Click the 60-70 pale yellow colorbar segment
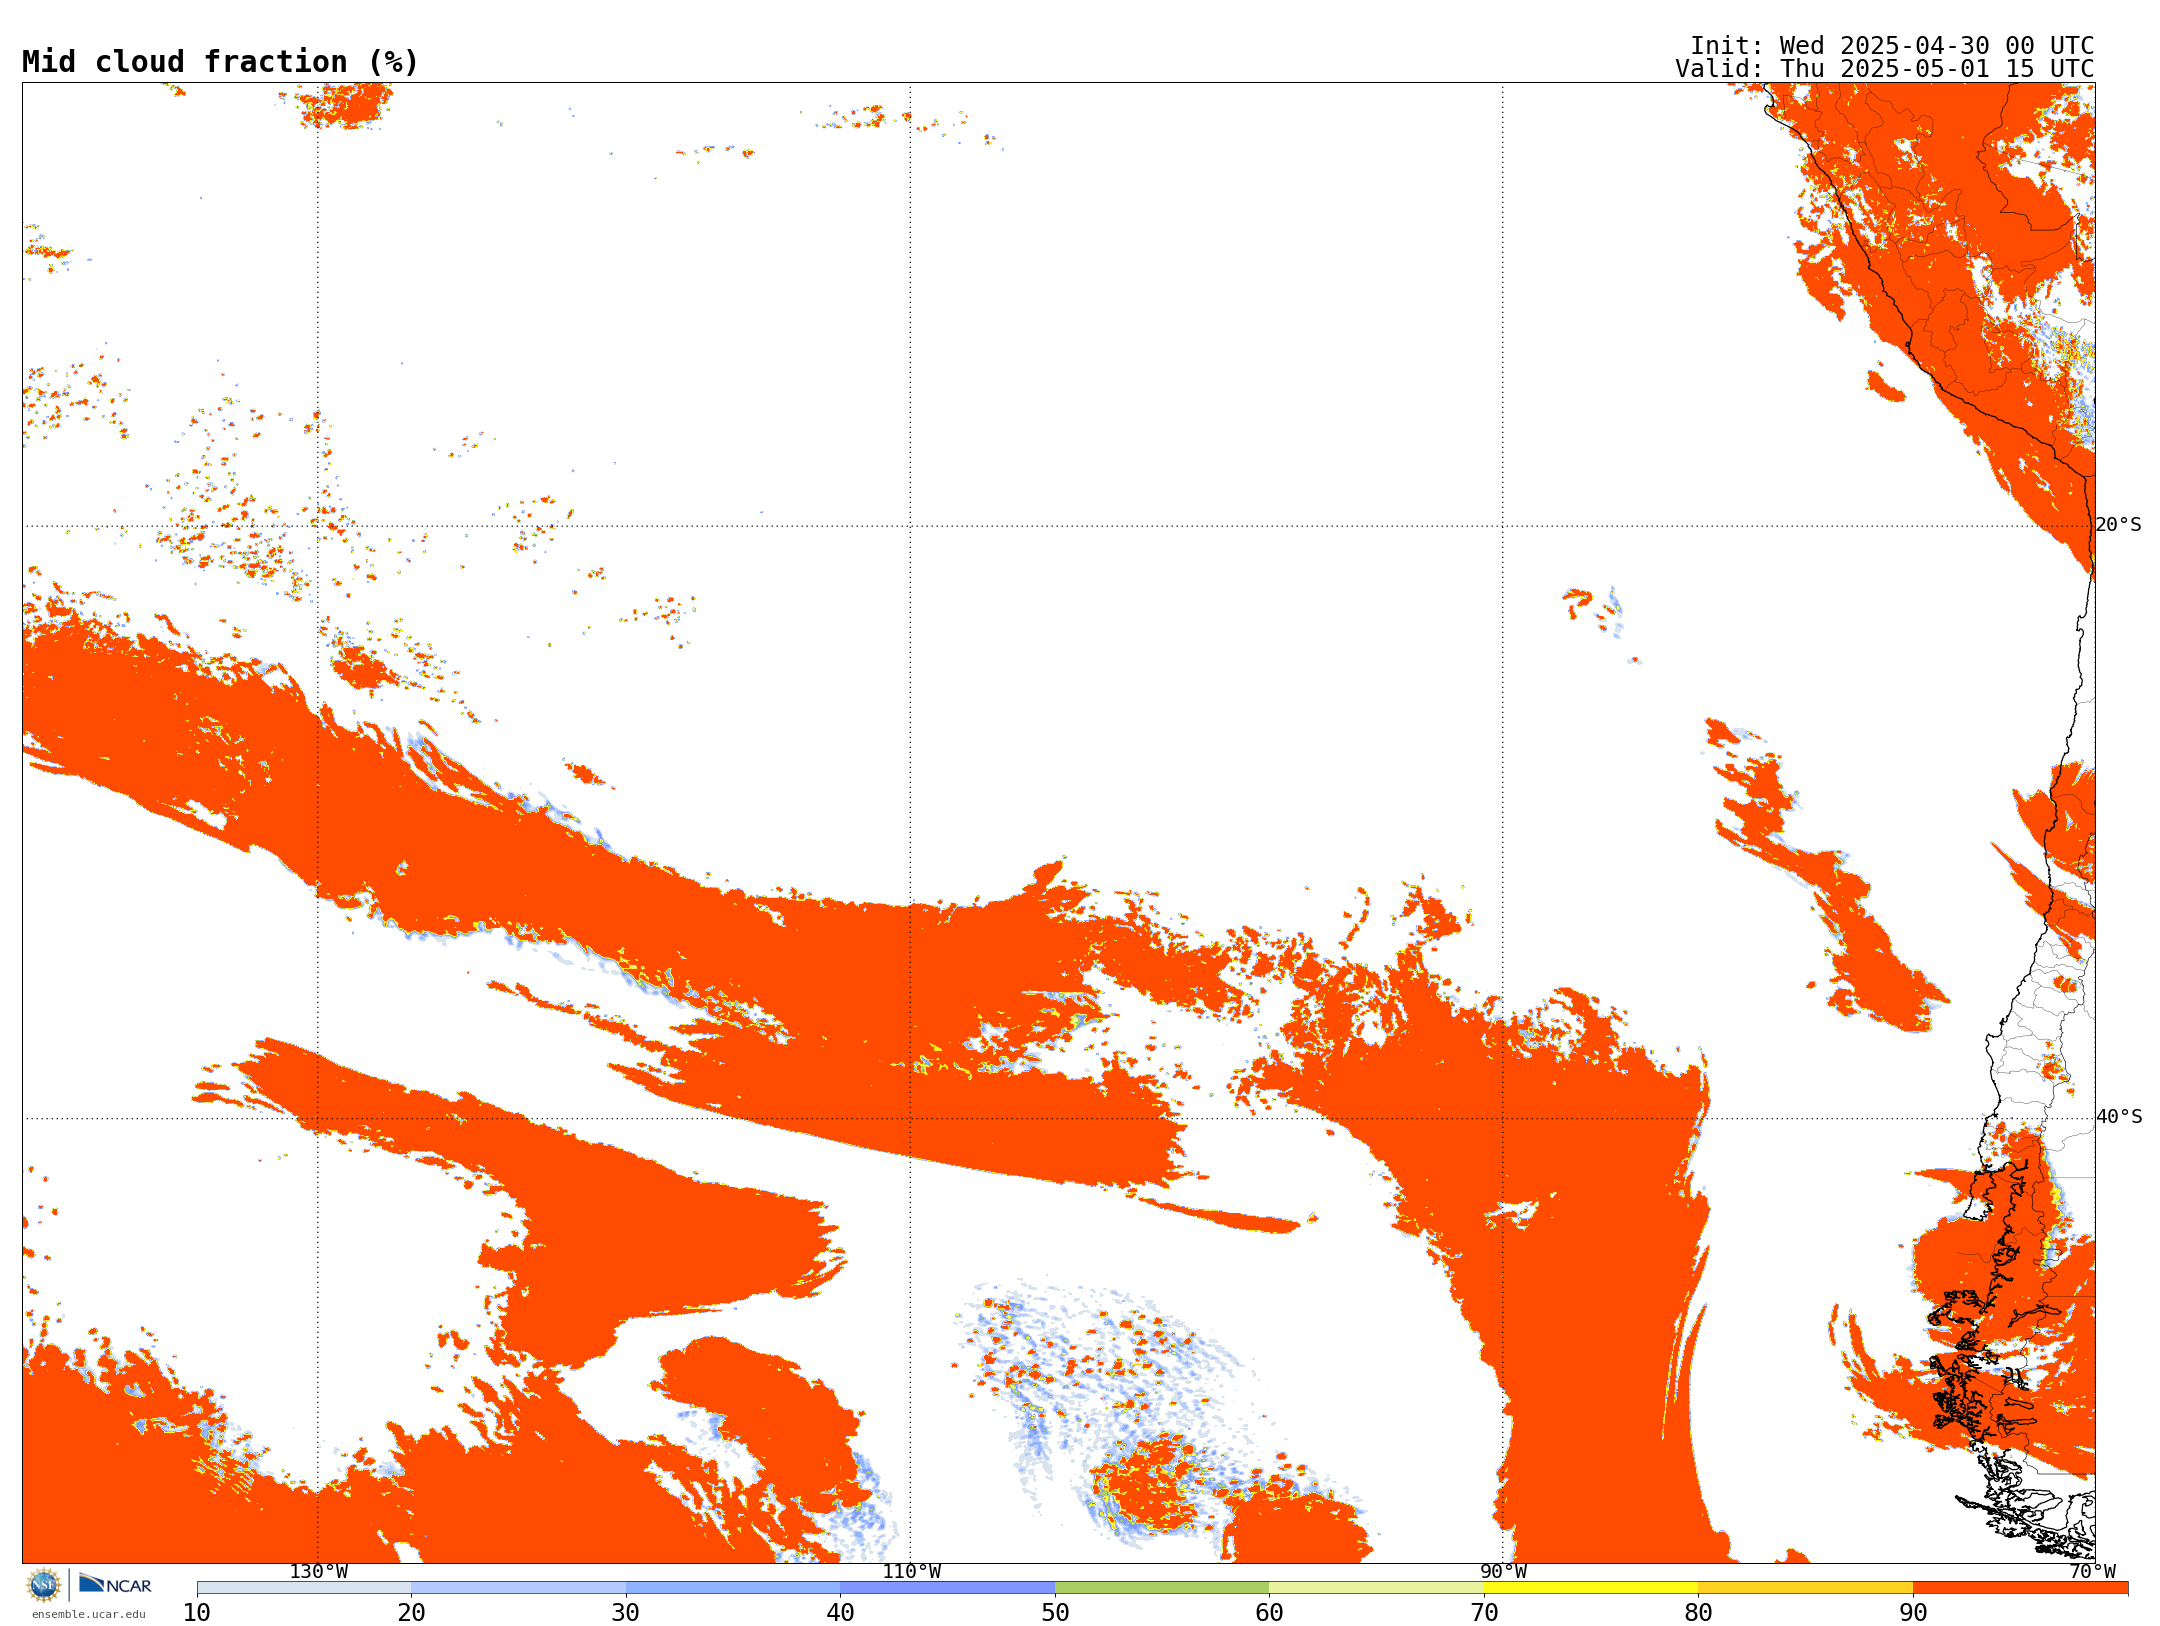The width and height of the screenshot is (2160, 1626). click(1376, 1588)
